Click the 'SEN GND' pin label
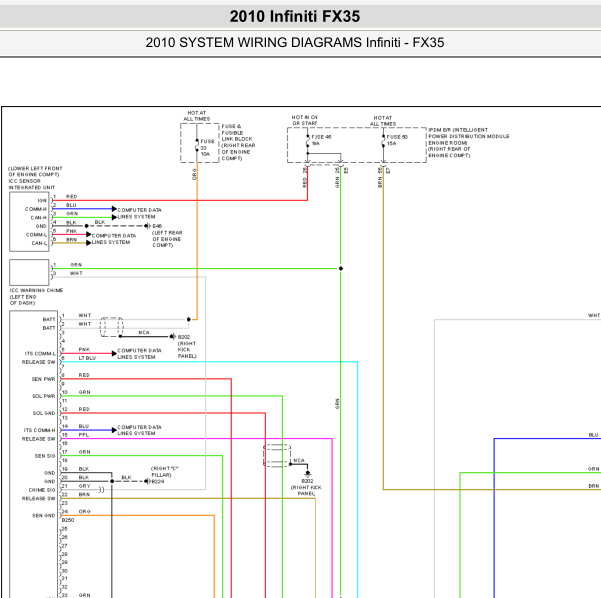 coord(43,516)
